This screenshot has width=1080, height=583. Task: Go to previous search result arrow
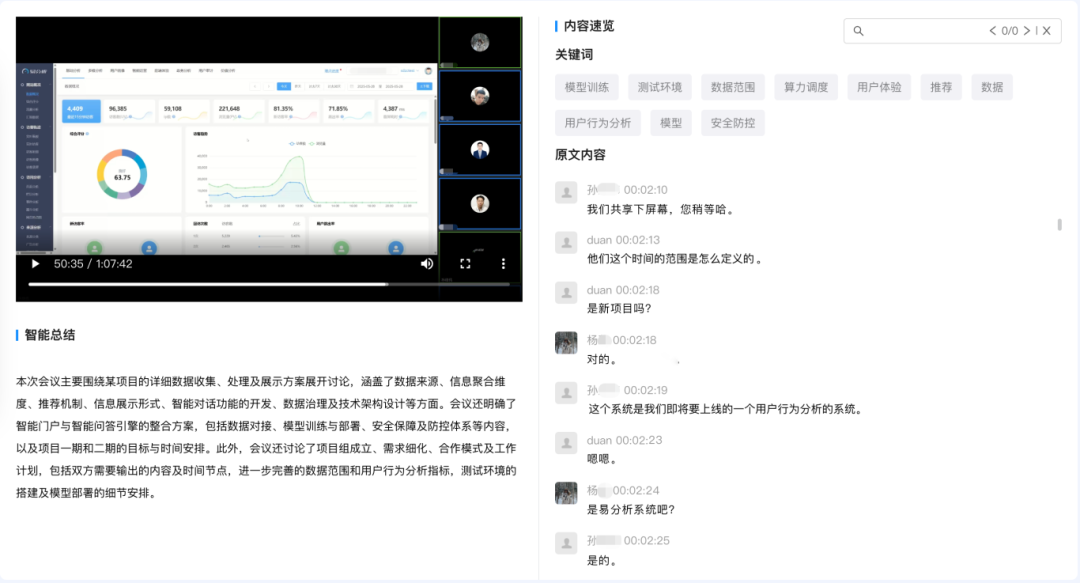pos(992,31)
